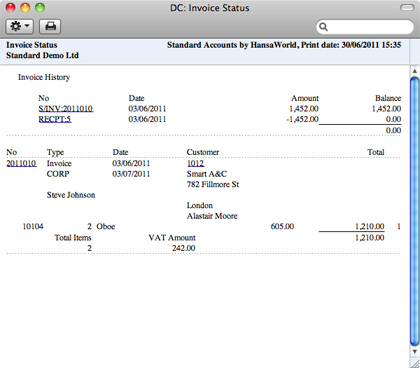Click the name 'Steve Johnson'
420x368 pixels.
pos(71,195)
